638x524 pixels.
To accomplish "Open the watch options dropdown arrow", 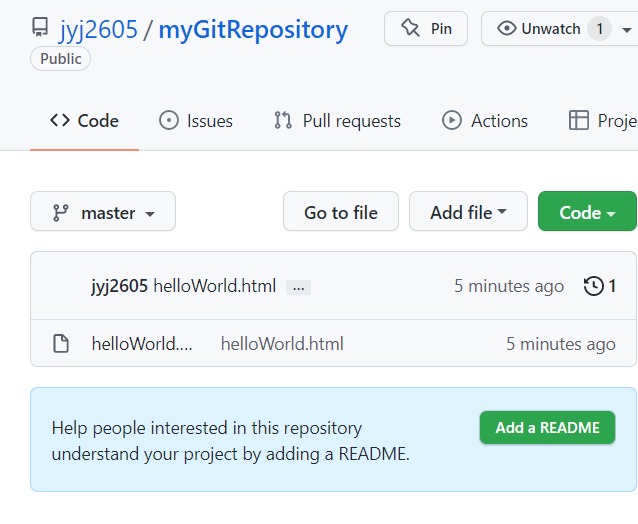I will (x=627, y=30).
